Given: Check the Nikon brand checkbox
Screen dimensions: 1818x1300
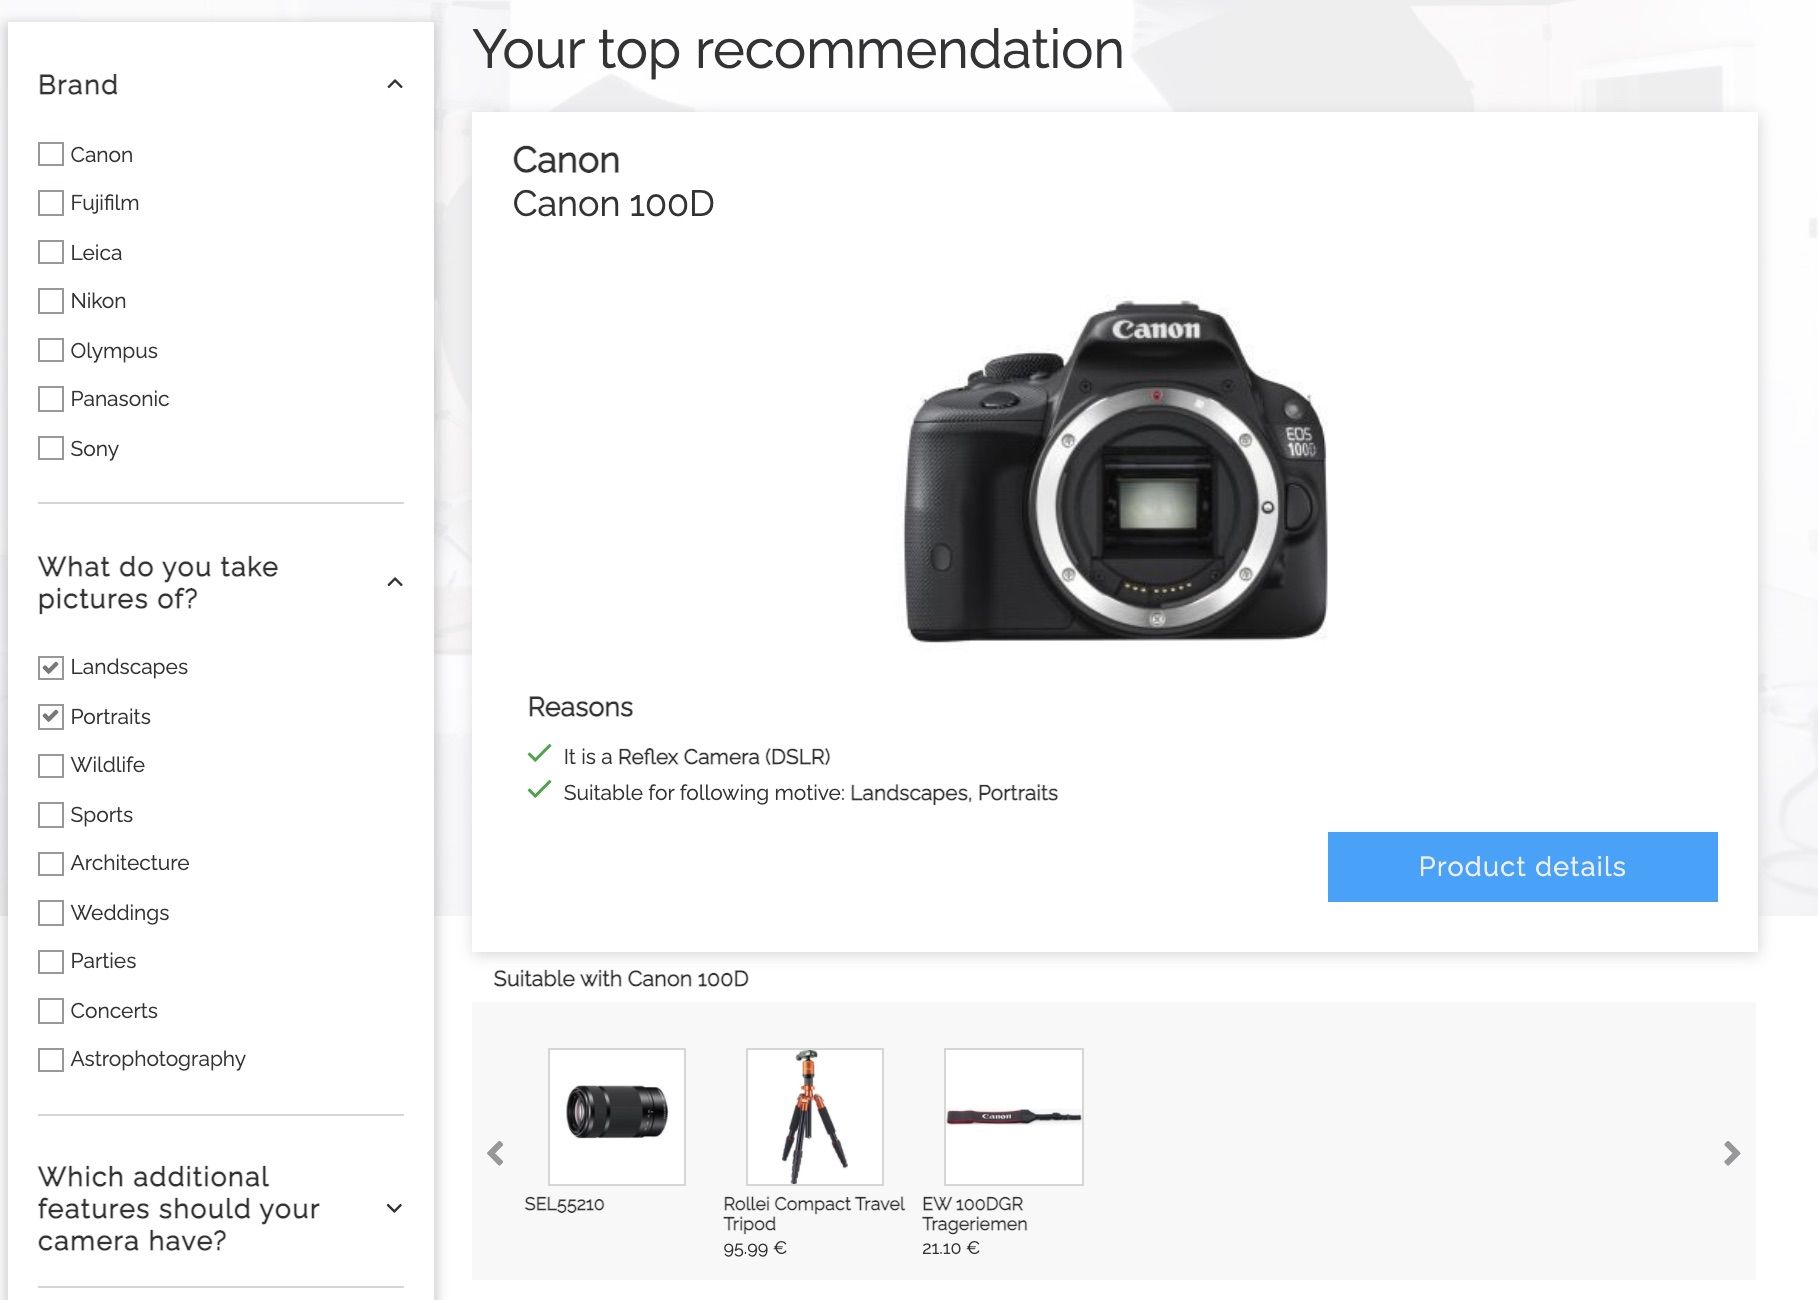Looking at the screenshot, I should (51, 301).
